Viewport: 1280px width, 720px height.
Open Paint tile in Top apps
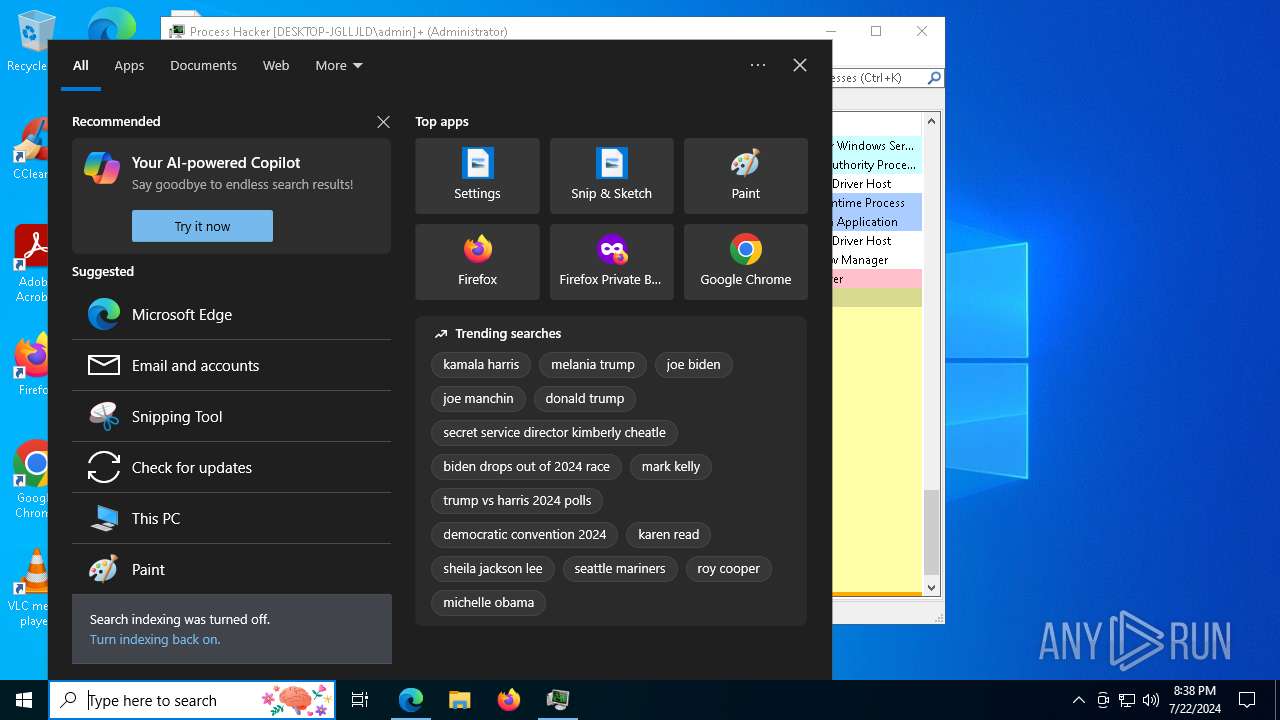click(x=745, y=176)
